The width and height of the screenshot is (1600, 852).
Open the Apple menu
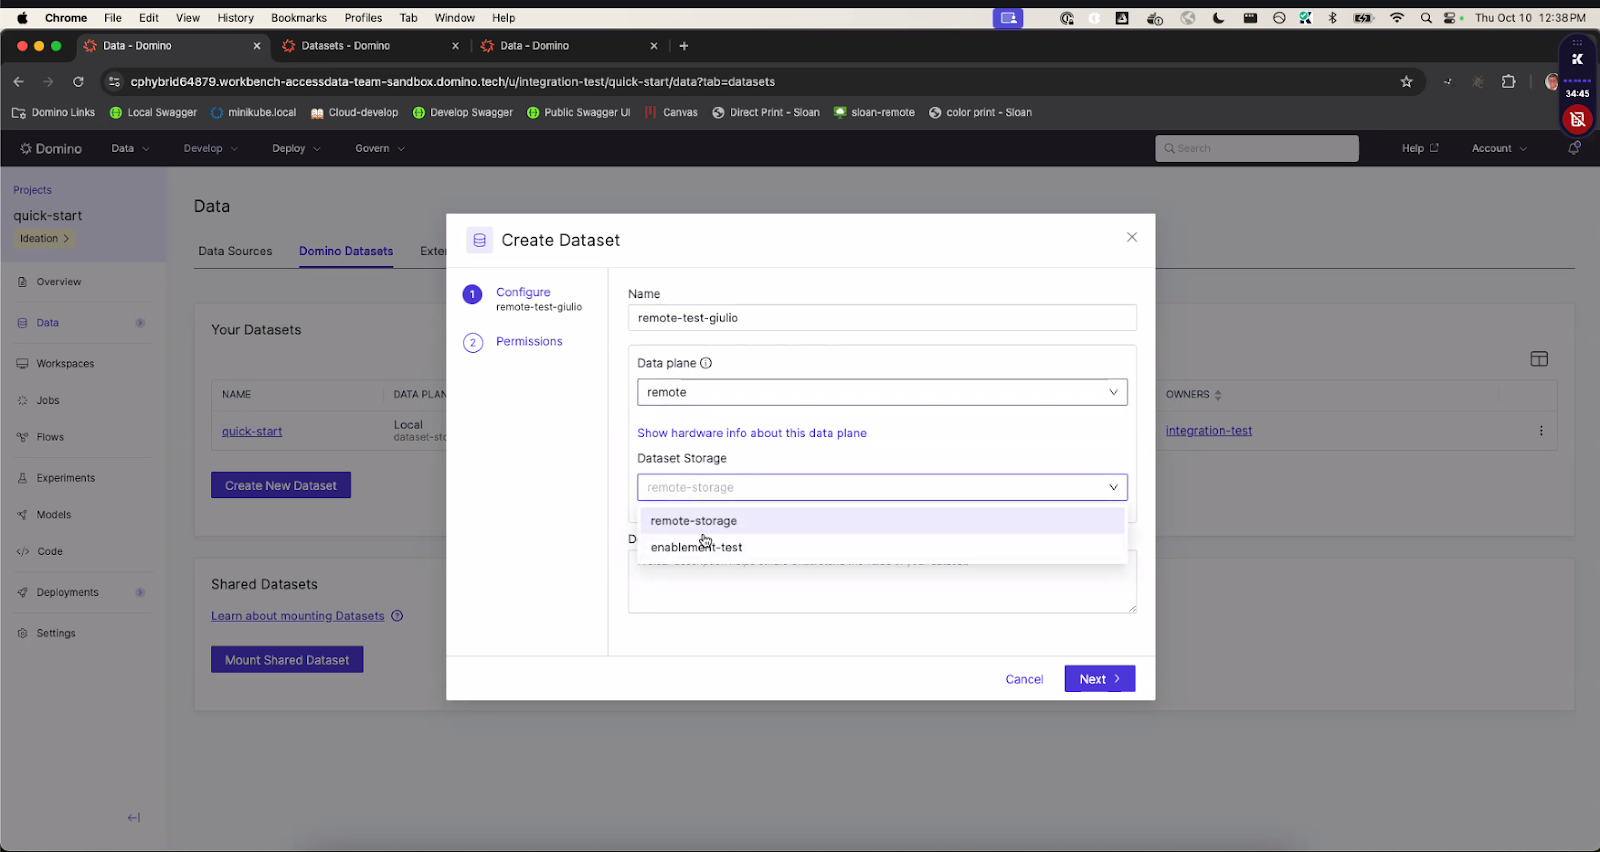click(22, 18)
